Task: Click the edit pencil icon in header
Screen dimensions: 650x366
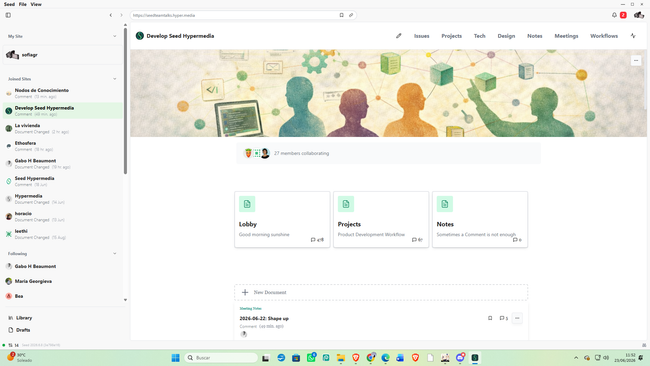Action: point(399,36)
